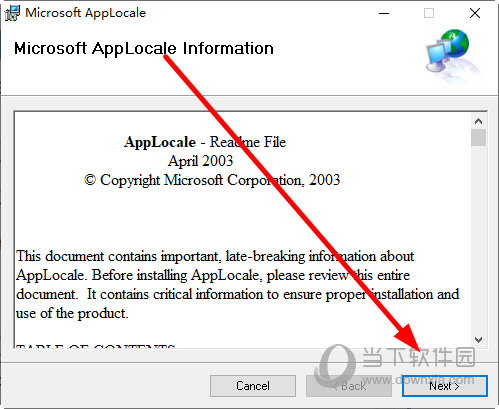Close the Microsoft AppLocale installer window
The height and width of the screenshot is (409, 499).
pos(475,13)
